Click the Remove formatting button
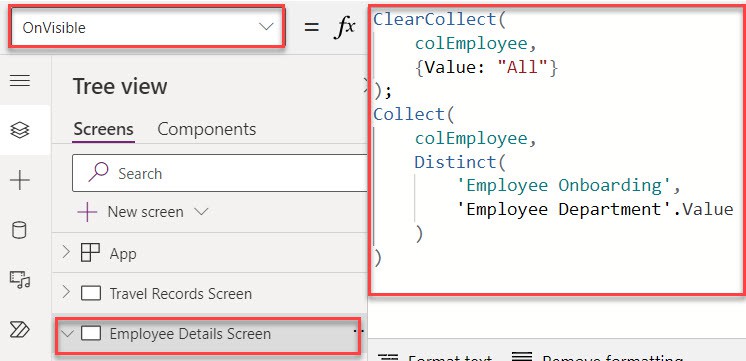This screenshot has height=361, width=746. (598, 357)
